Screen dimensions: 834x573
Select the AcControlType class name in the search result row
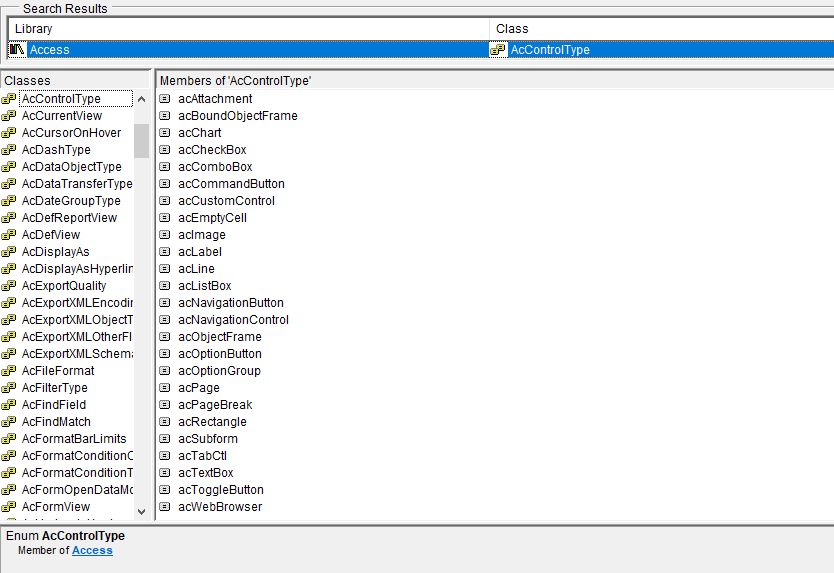click(x=550, y=49)
